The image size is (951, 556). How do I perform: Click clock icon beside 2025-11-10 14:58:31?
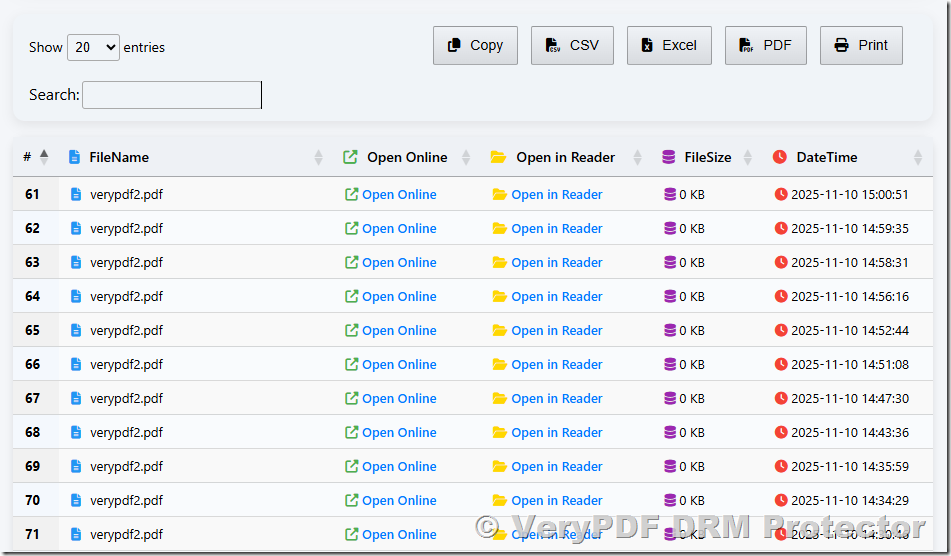(x=781, y=262)
